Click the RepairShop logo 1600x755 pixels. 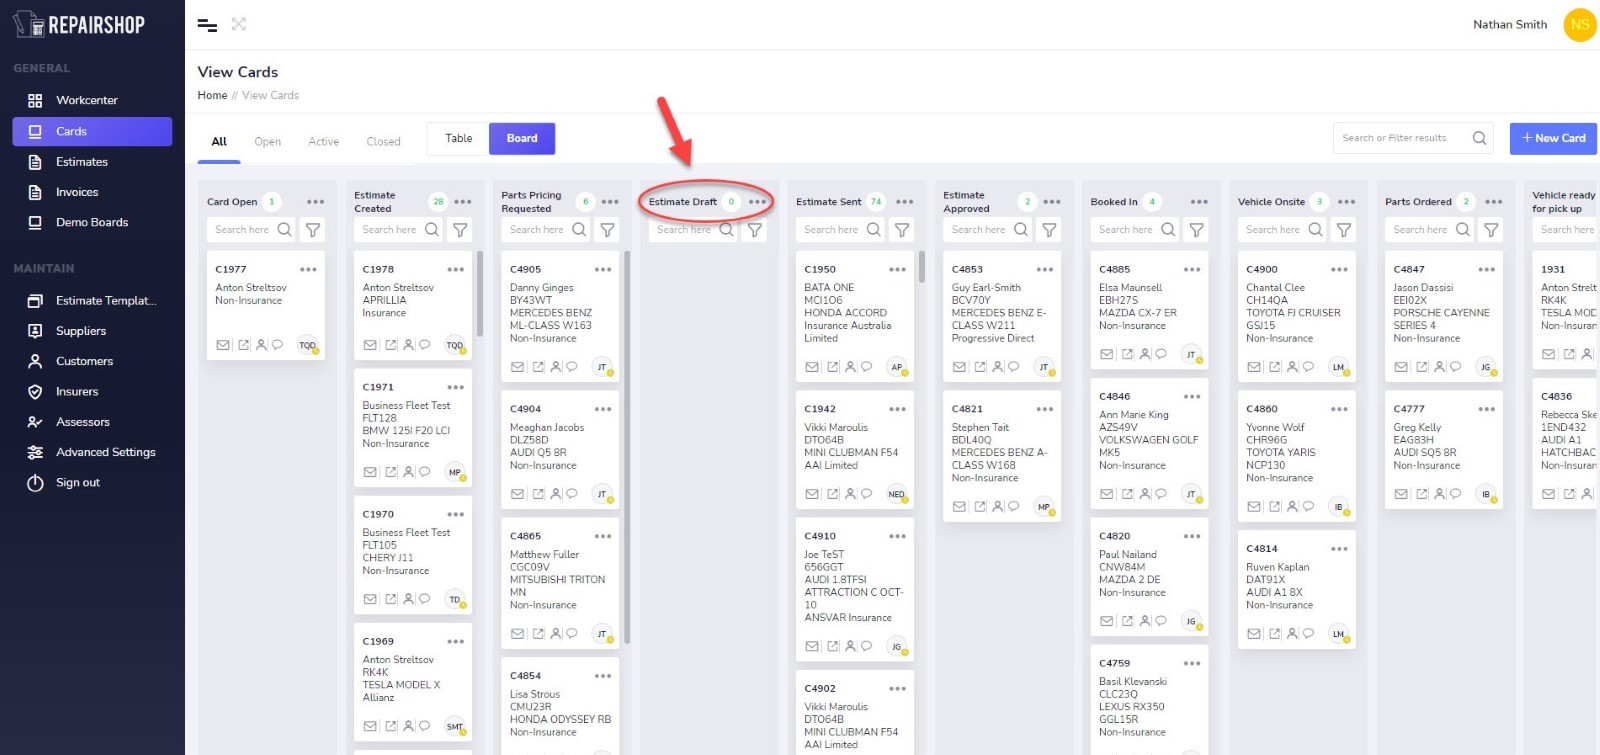click(x=79, y=24)
